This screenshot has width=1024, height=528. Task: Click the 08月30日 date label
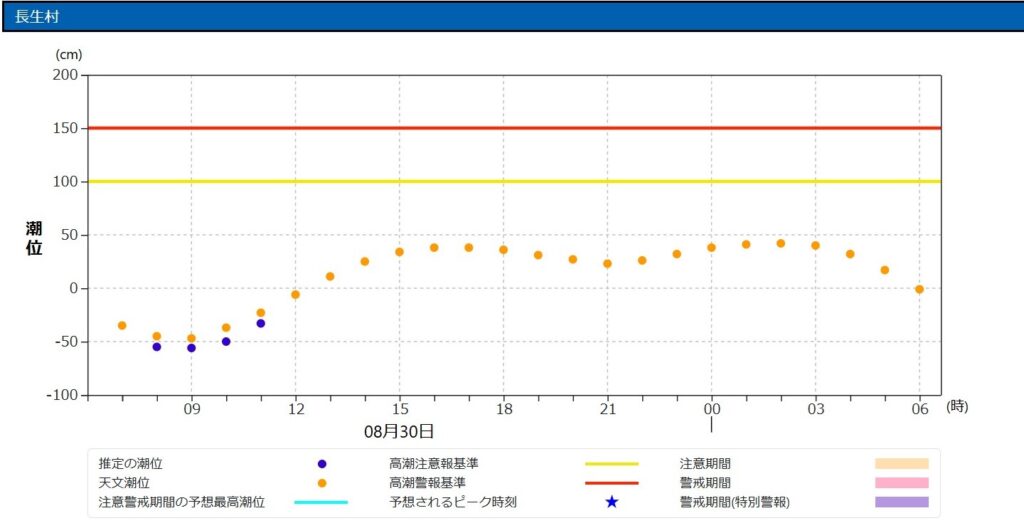(400, 431)
